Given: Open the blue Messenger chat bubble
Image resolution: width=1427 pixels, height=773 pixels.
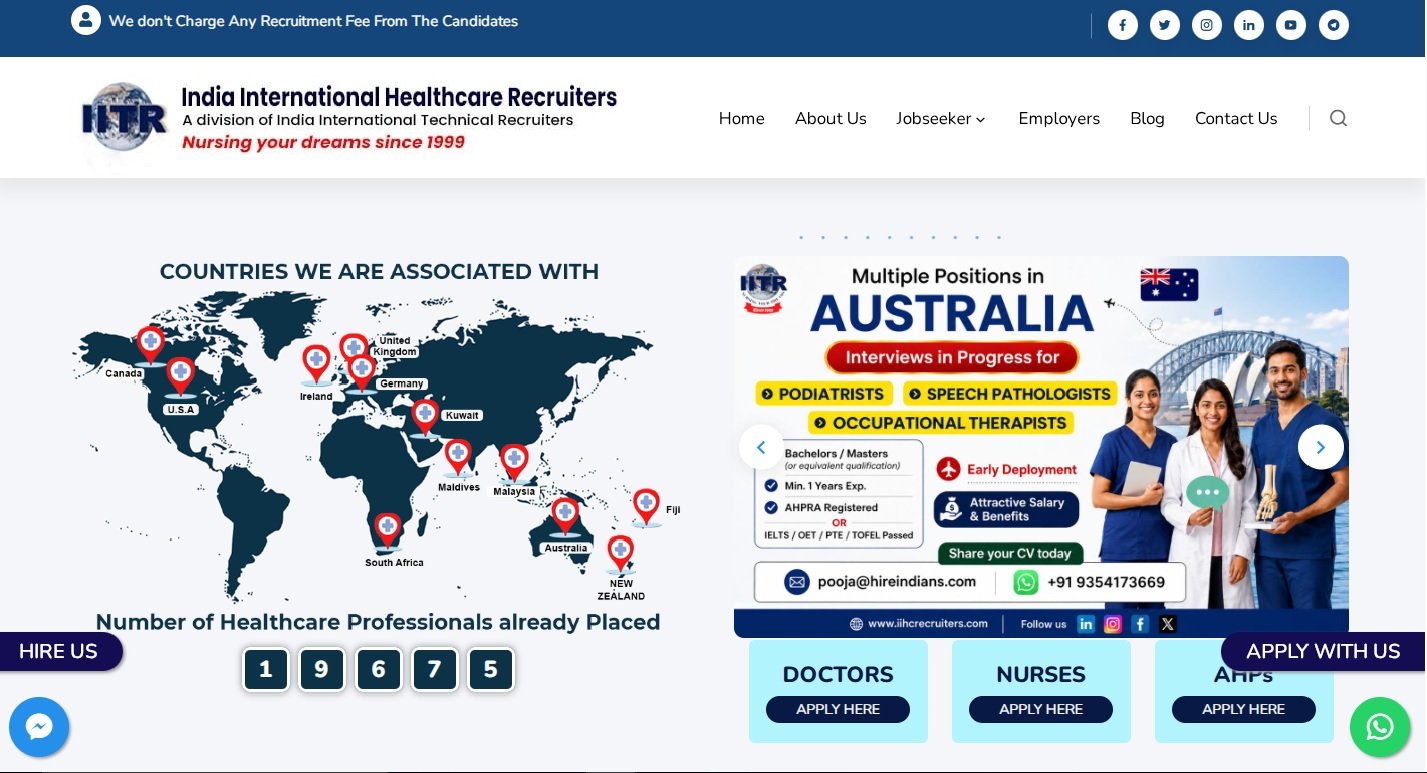Looking at the screenshot, I should (39, 727).
